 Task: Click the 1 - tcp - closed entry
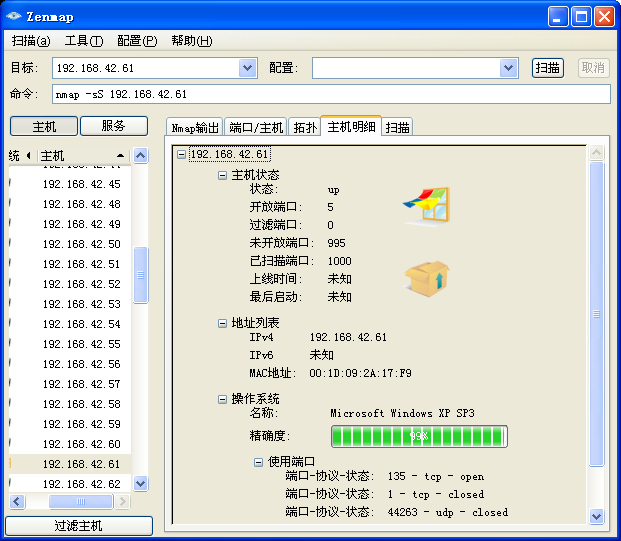point(436,495)
